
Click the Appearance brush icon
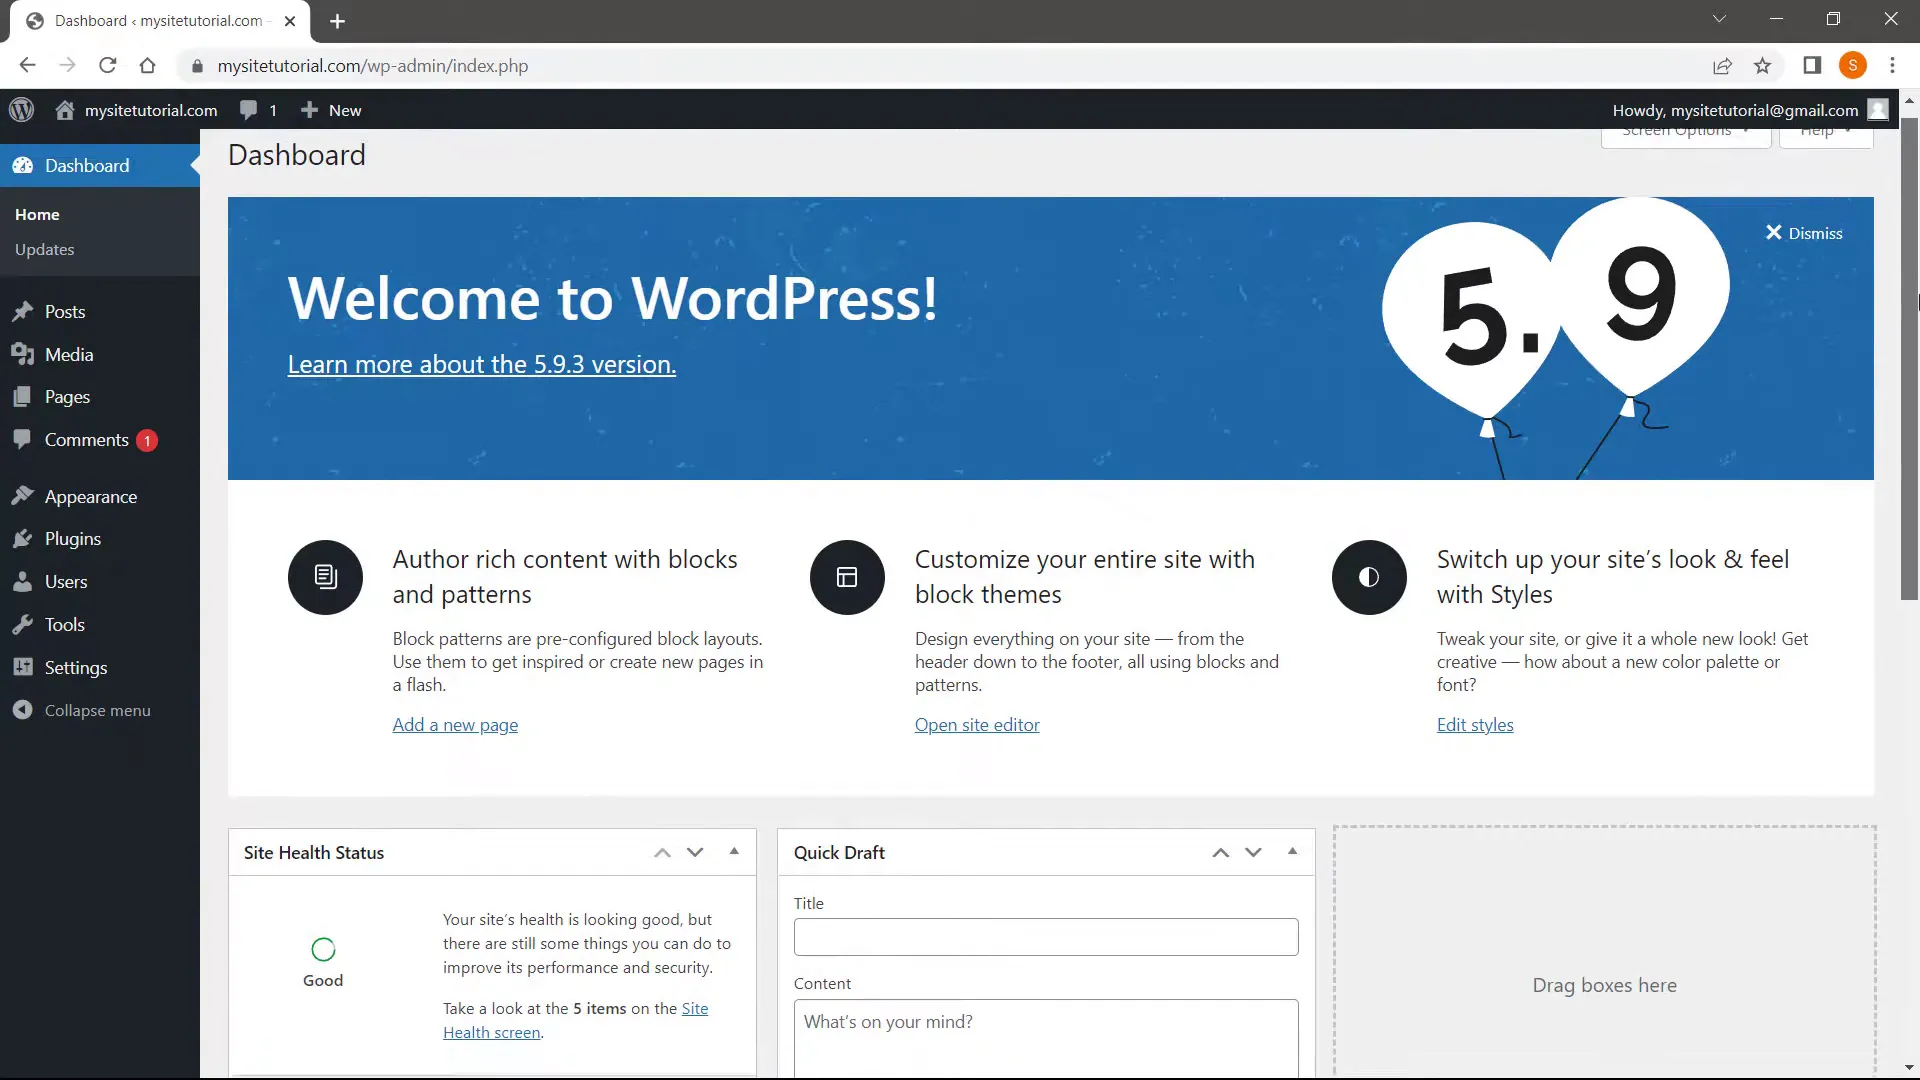pyautogui.click(x=23, y=496)
